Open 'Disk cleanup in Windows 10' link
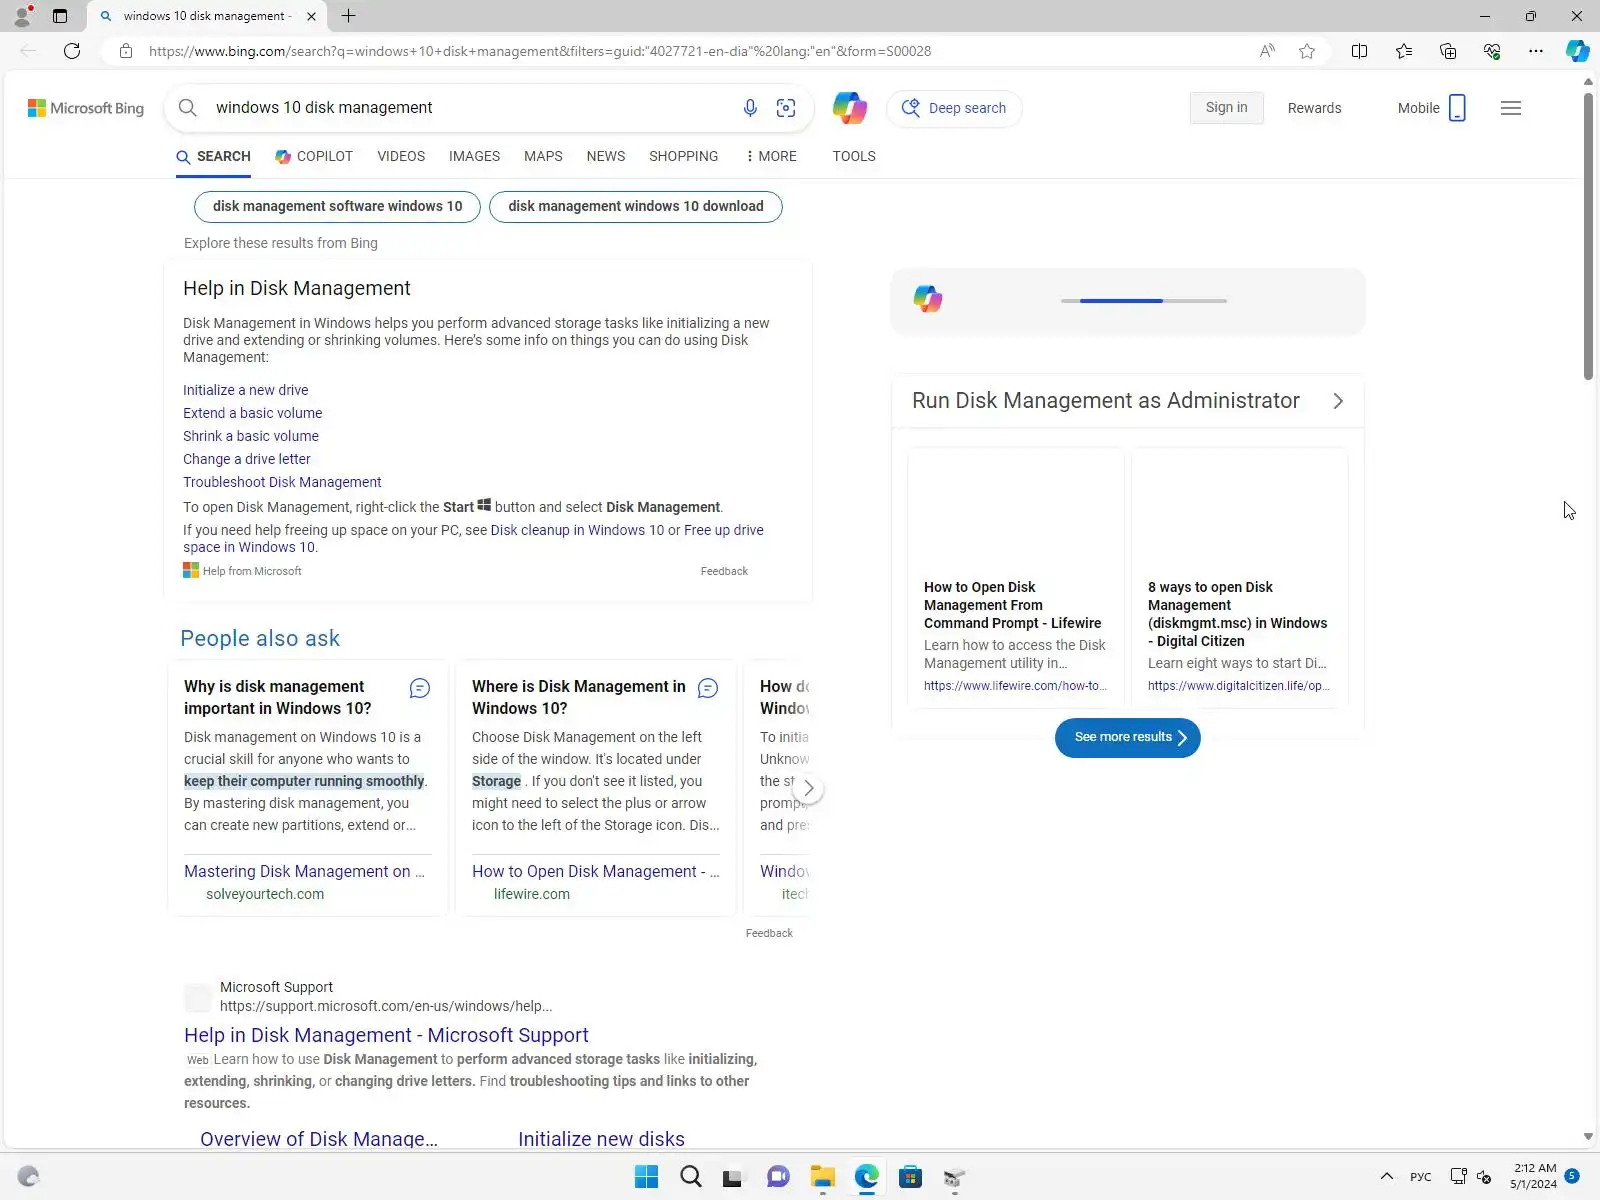Screen dimensions: 1600x1200 point(577,530)
